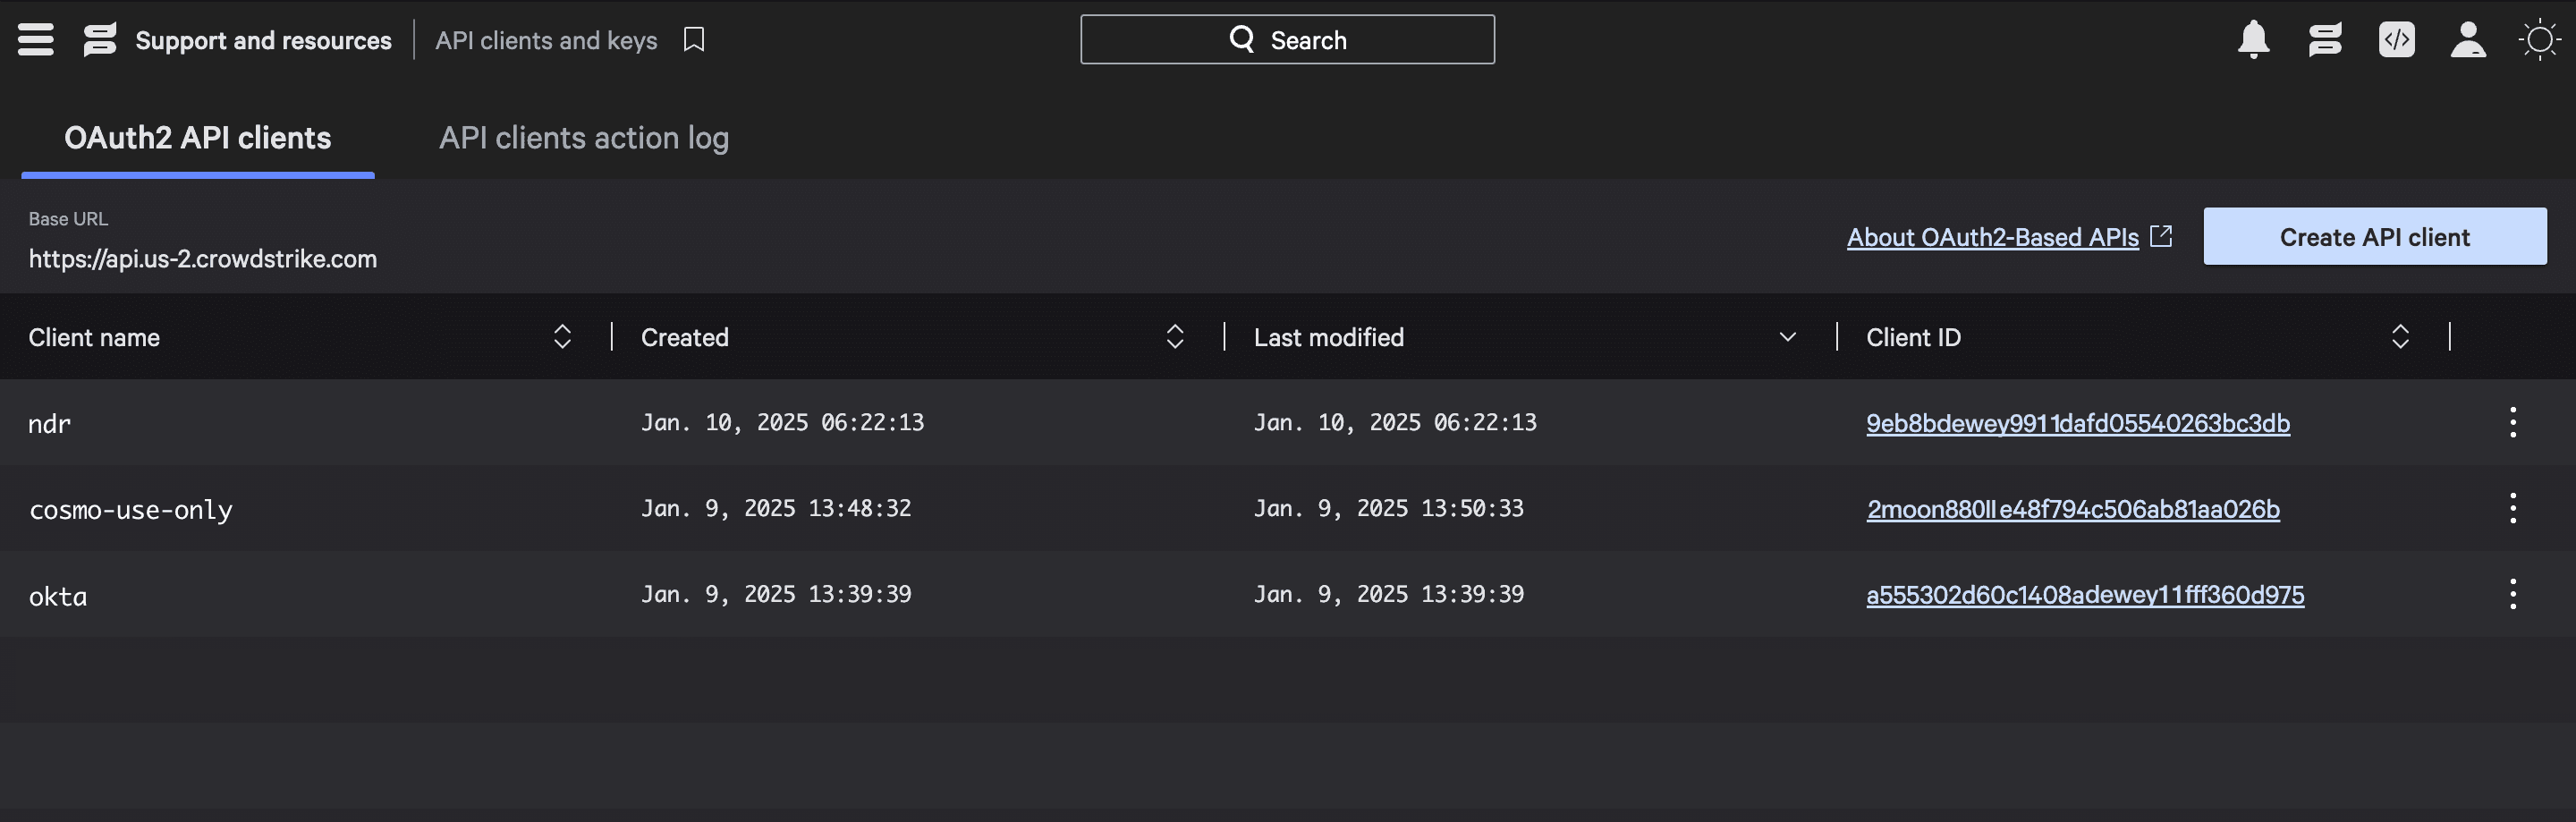
Task: Select the OAuth2 API clients tab
Action: coord(197,138)
